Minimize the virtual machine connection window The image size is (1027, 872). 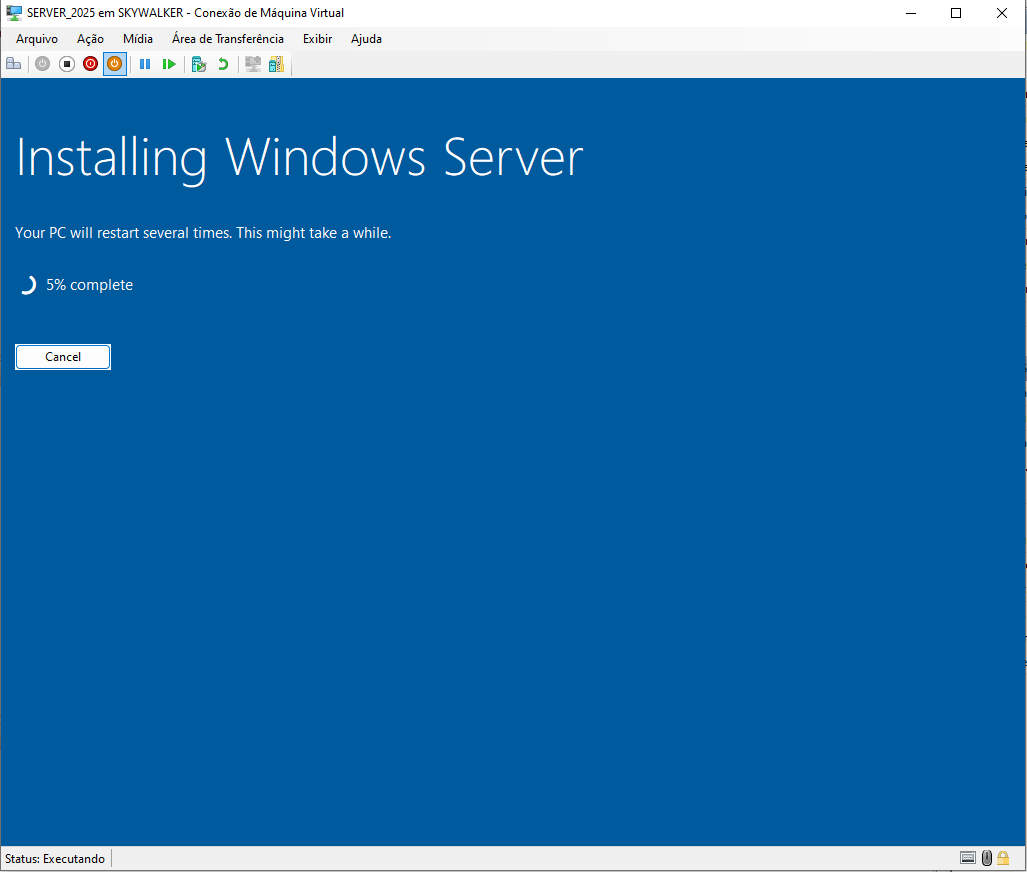[x=910, y=13]
